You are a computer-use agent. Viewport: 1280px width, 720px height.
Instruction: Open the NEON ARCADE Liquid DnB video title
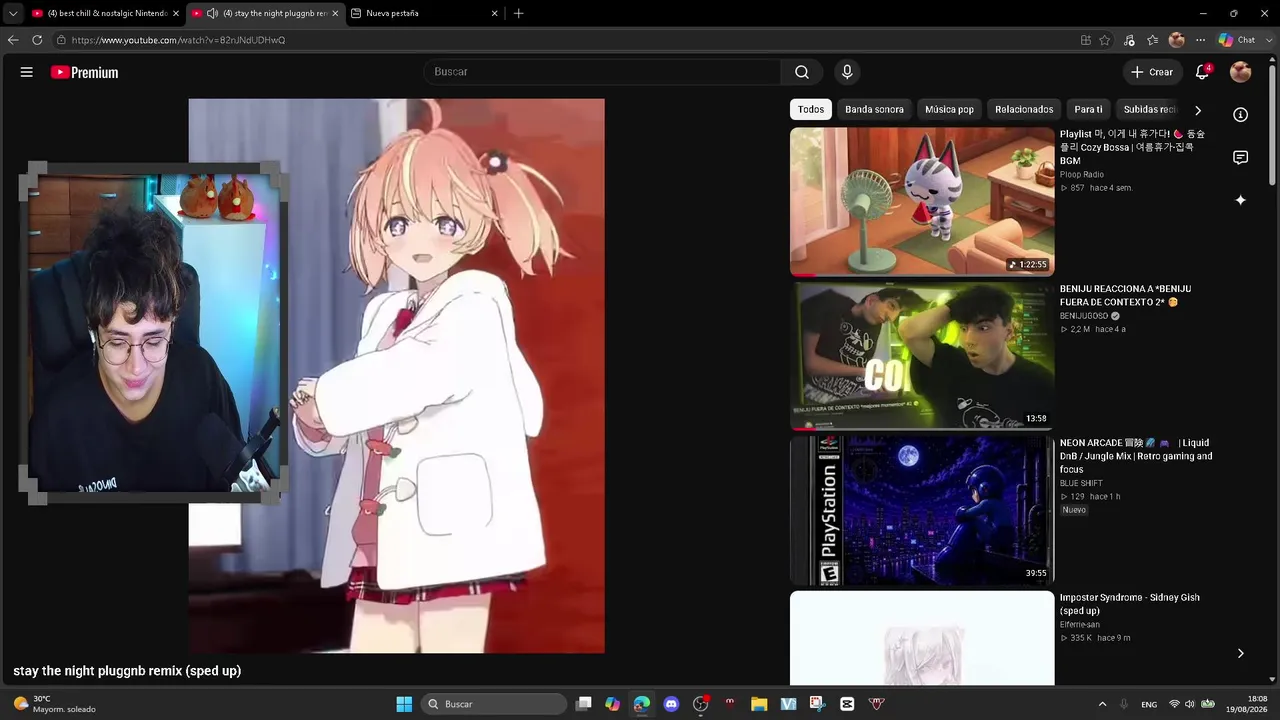[x=1136, y=456]
